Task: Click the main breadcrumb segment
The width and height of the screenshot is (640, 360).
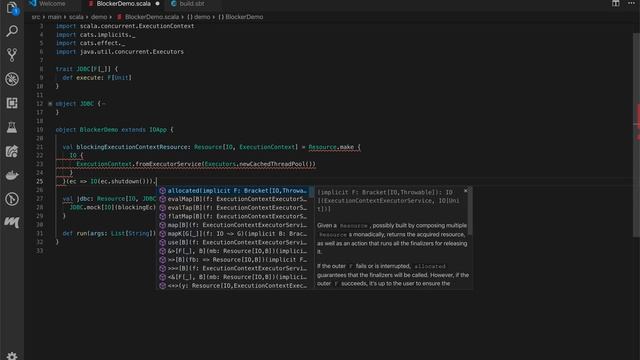Action: pos(54,17)
